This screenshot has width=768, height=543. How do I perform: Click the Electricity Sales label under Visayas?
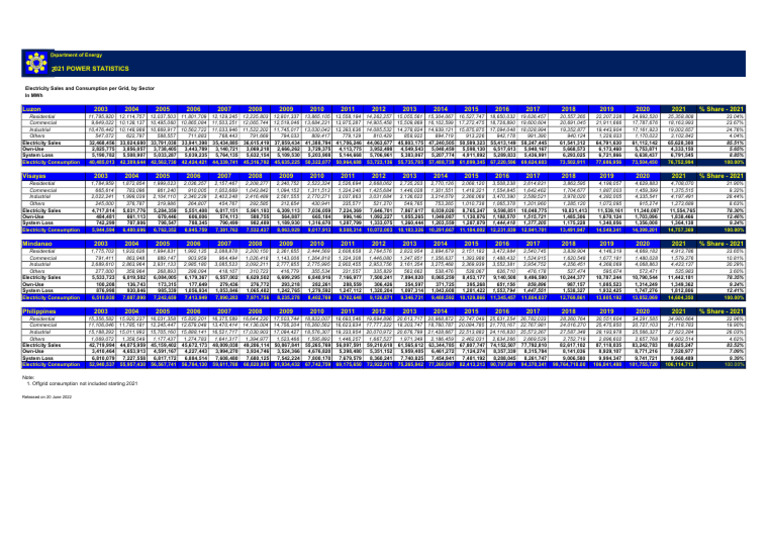pos(42,210)
